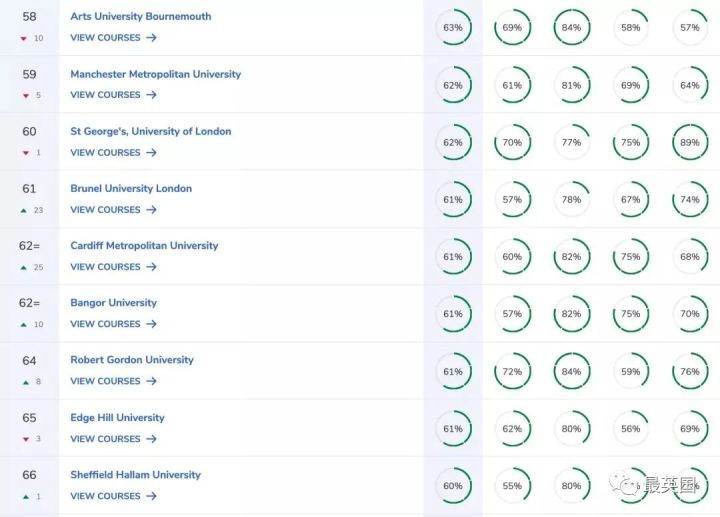Open Arts University Bournemouth page

[140, 17]
